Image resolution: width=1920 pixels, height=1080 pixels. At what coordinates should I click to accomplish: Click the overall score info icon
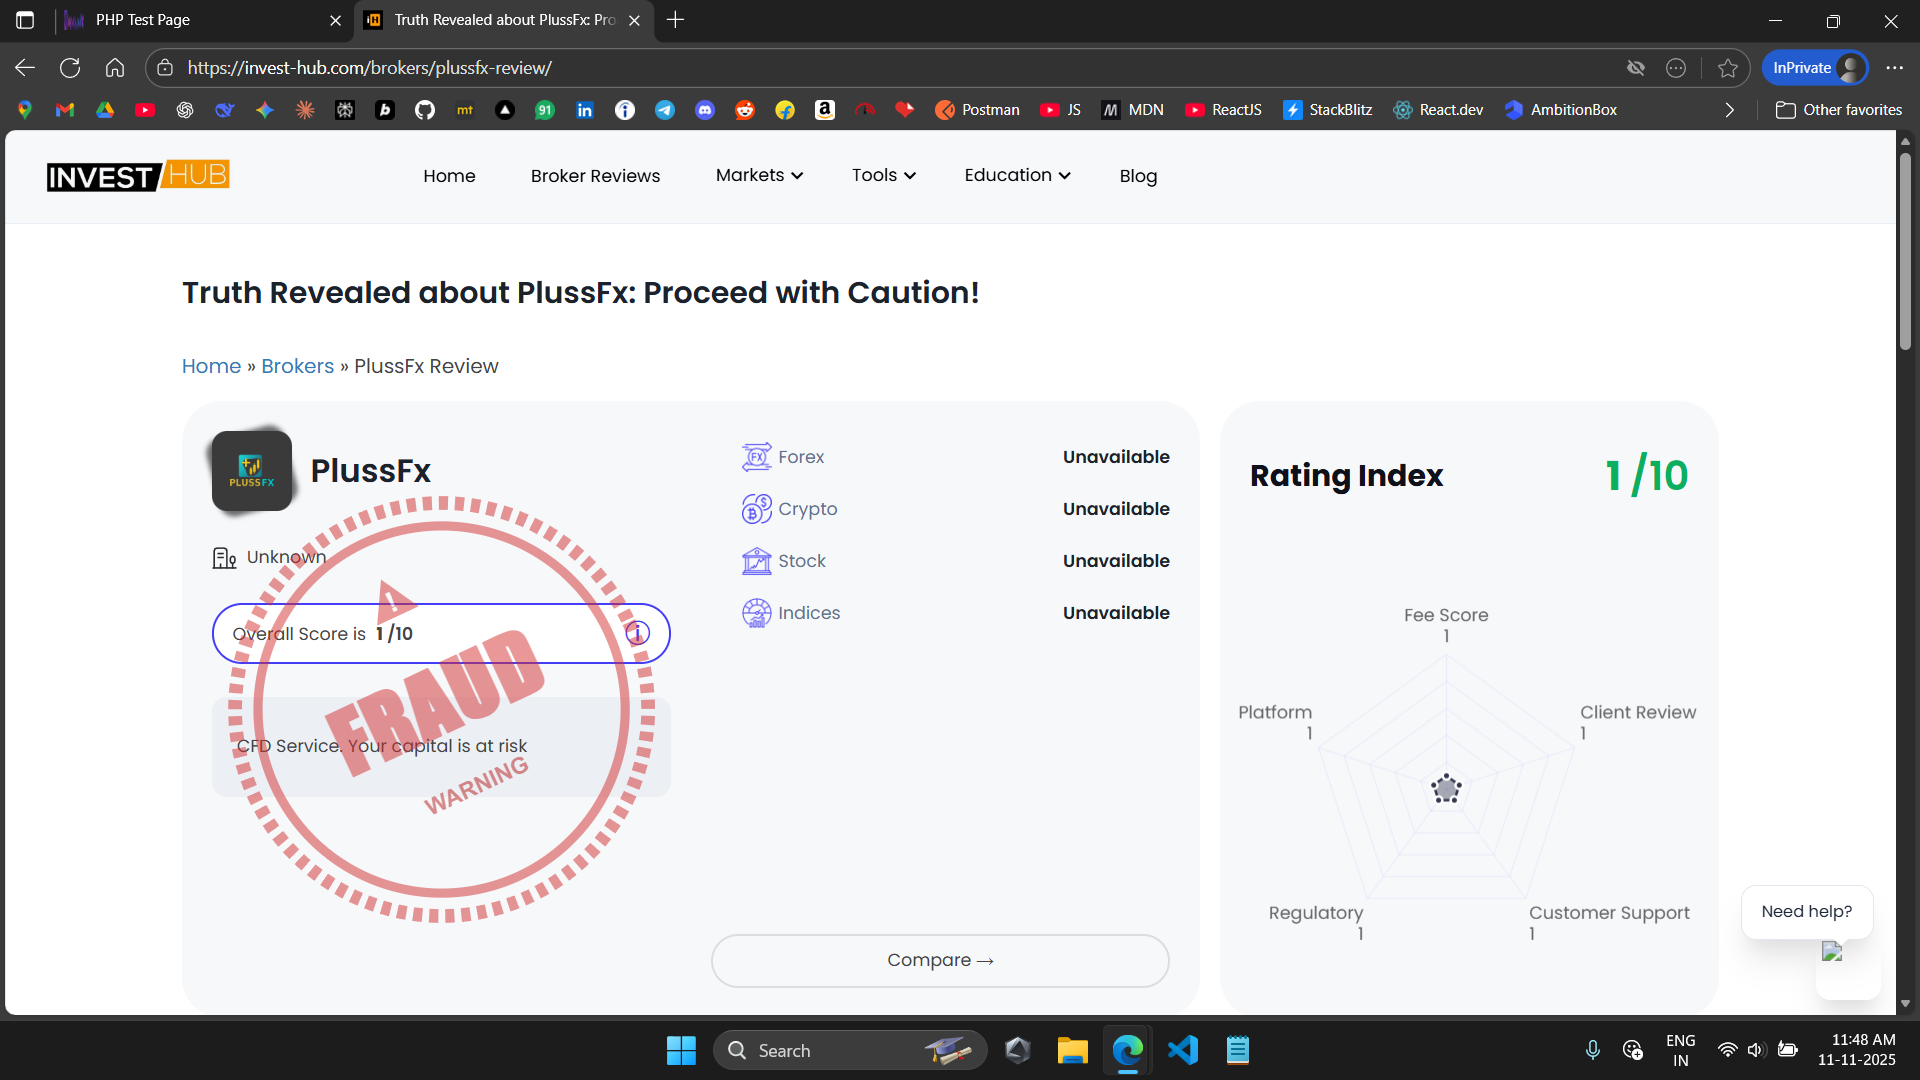click(638, 633)
